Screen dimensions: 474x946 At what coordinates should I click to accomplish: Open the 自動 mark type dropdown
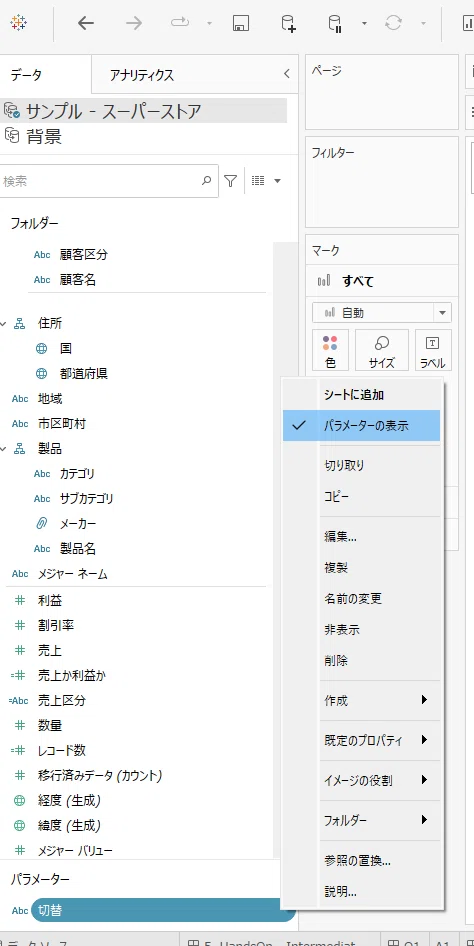pyautogui.click(x=382, y=313)
